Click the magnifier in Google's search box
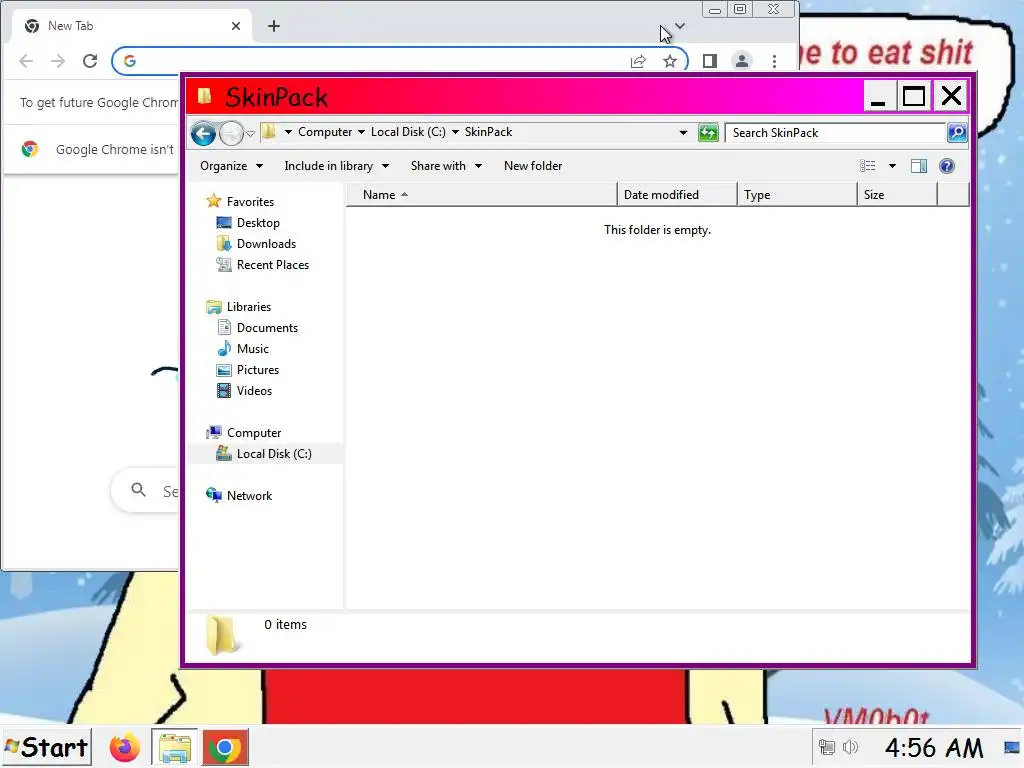This screenshot has width=1024, height=768. [x=138, y=490]
